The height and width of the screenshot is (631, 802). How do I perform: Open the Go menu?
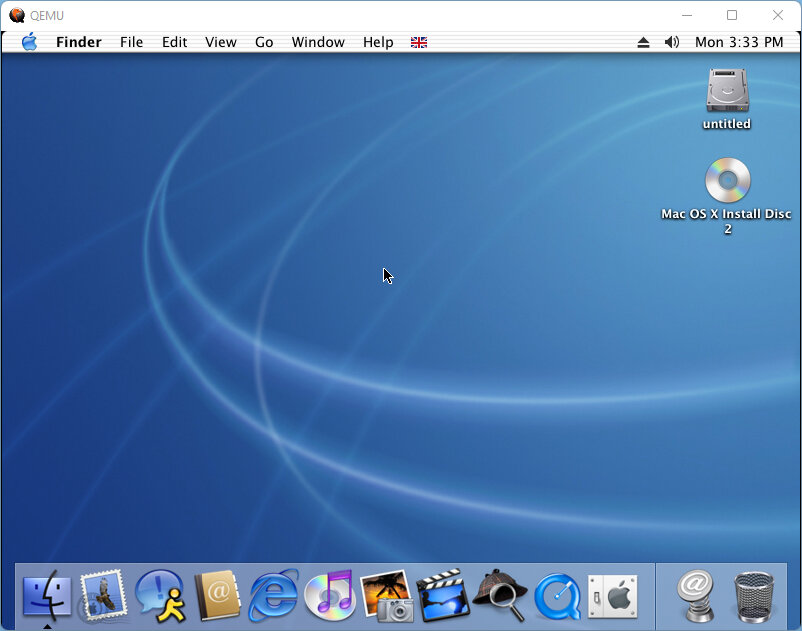pos(264,42)
